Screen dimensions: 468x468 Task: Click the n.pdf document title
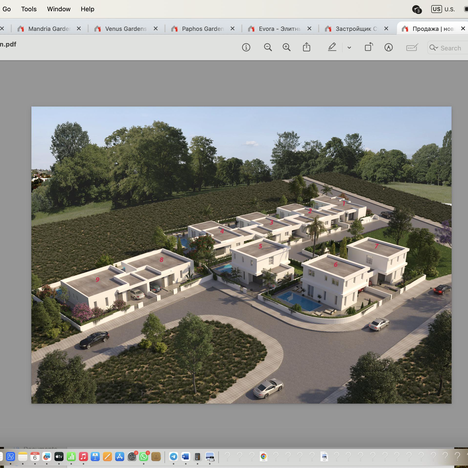coord(8,44)
